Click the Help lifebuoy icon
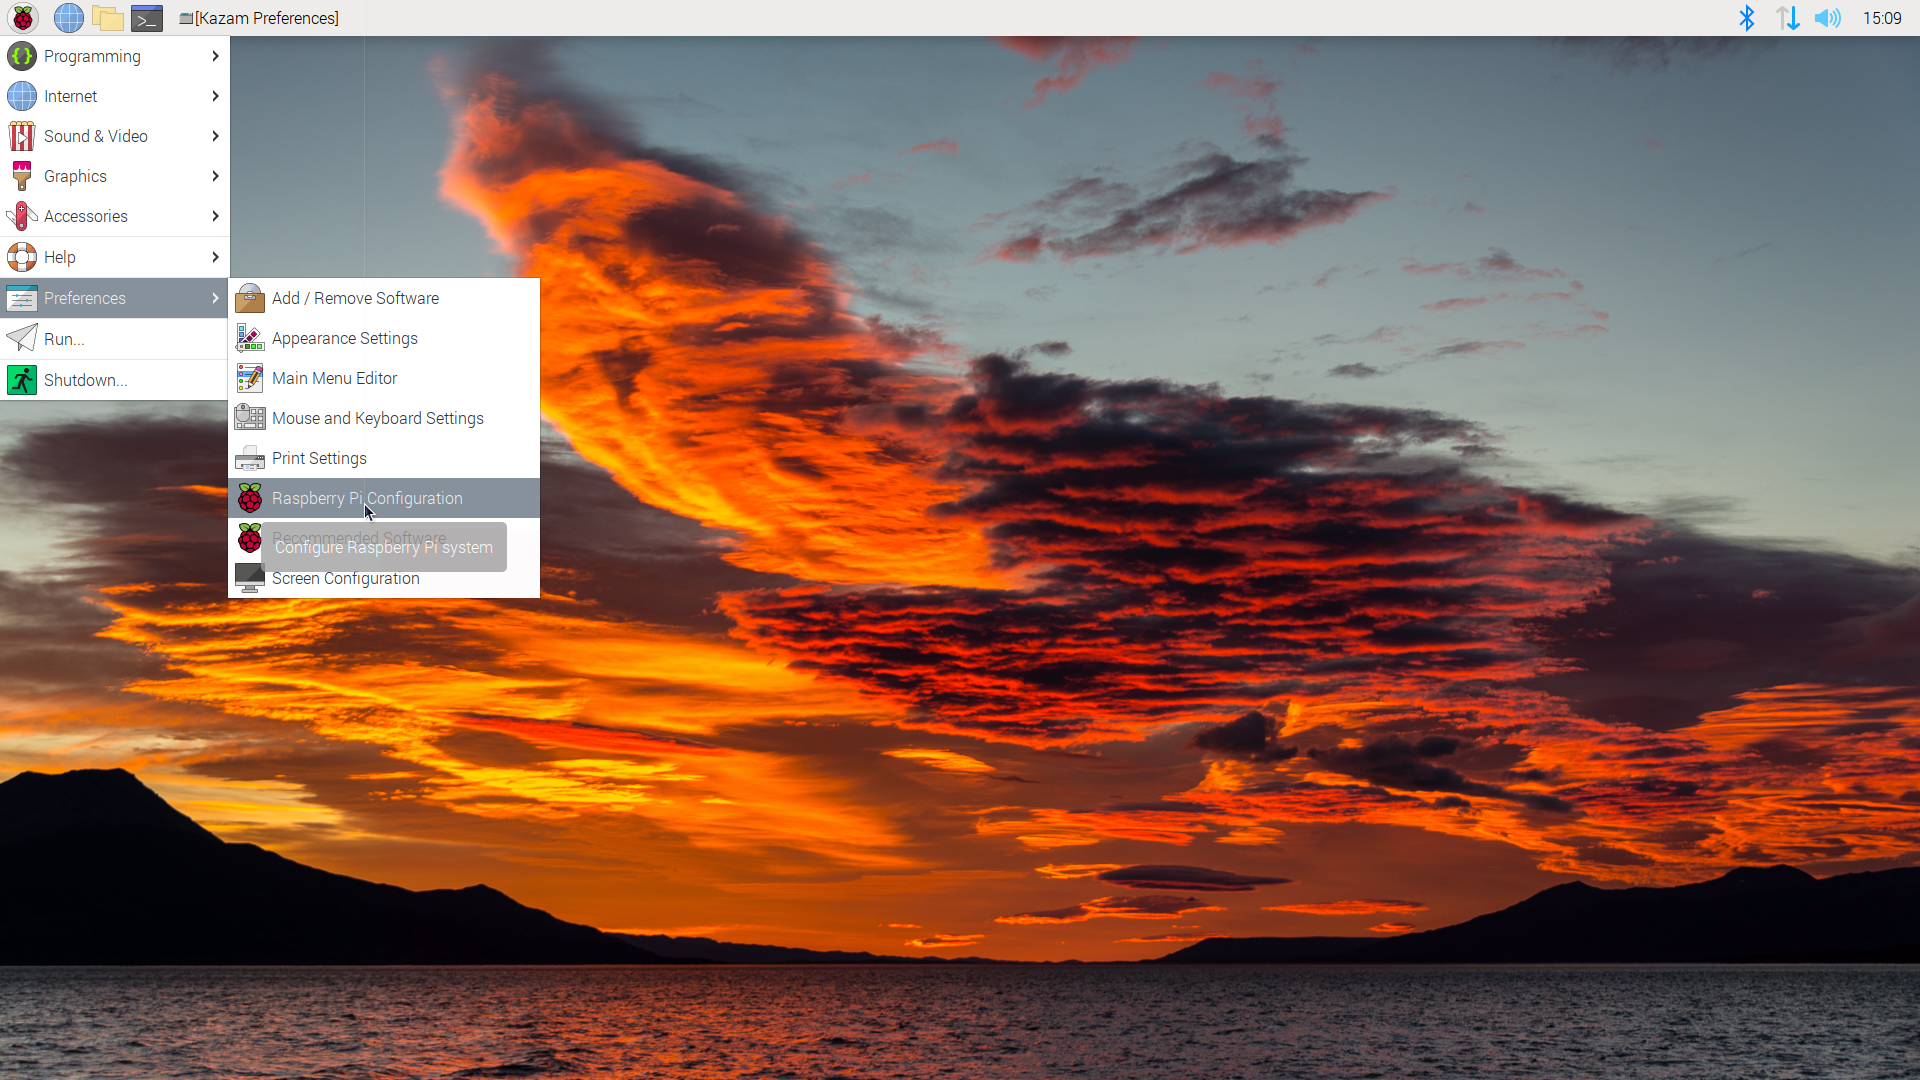The width and height of the screenshot is (1920, 1080). tap(22, 257)
